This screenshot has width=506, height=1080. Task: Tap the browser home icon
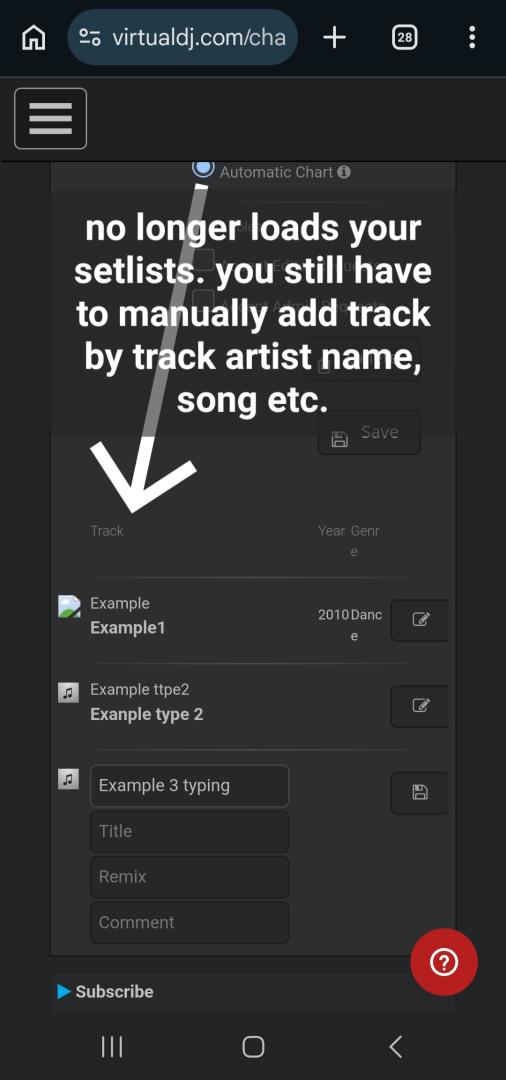[x=34, y=37]
